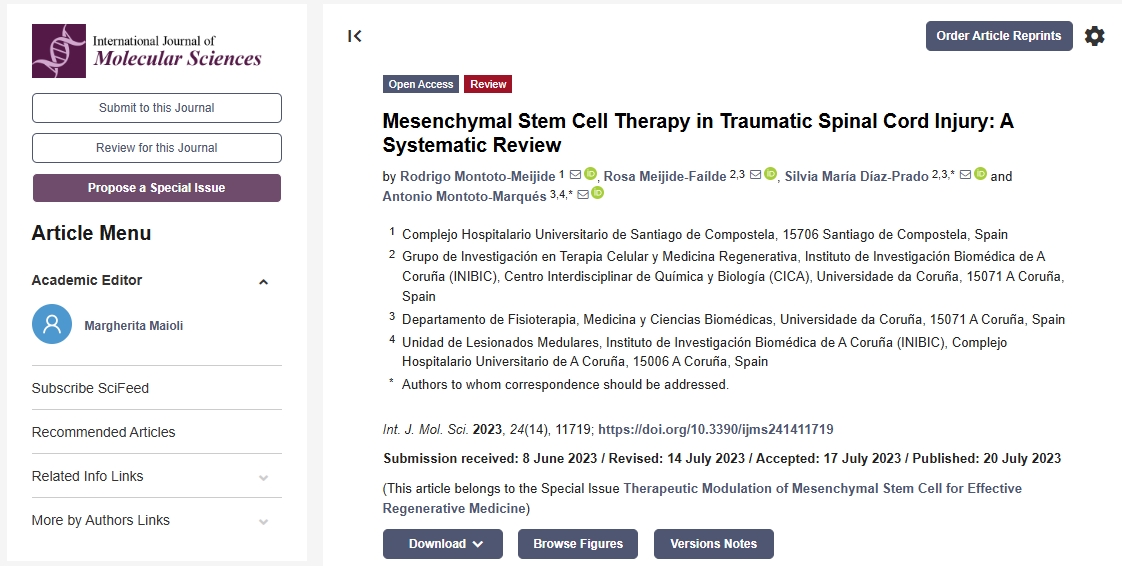The width and height of the screenshot is (1122, 566).
Task: Open the article DOI link
Action: tap(715, 429)
